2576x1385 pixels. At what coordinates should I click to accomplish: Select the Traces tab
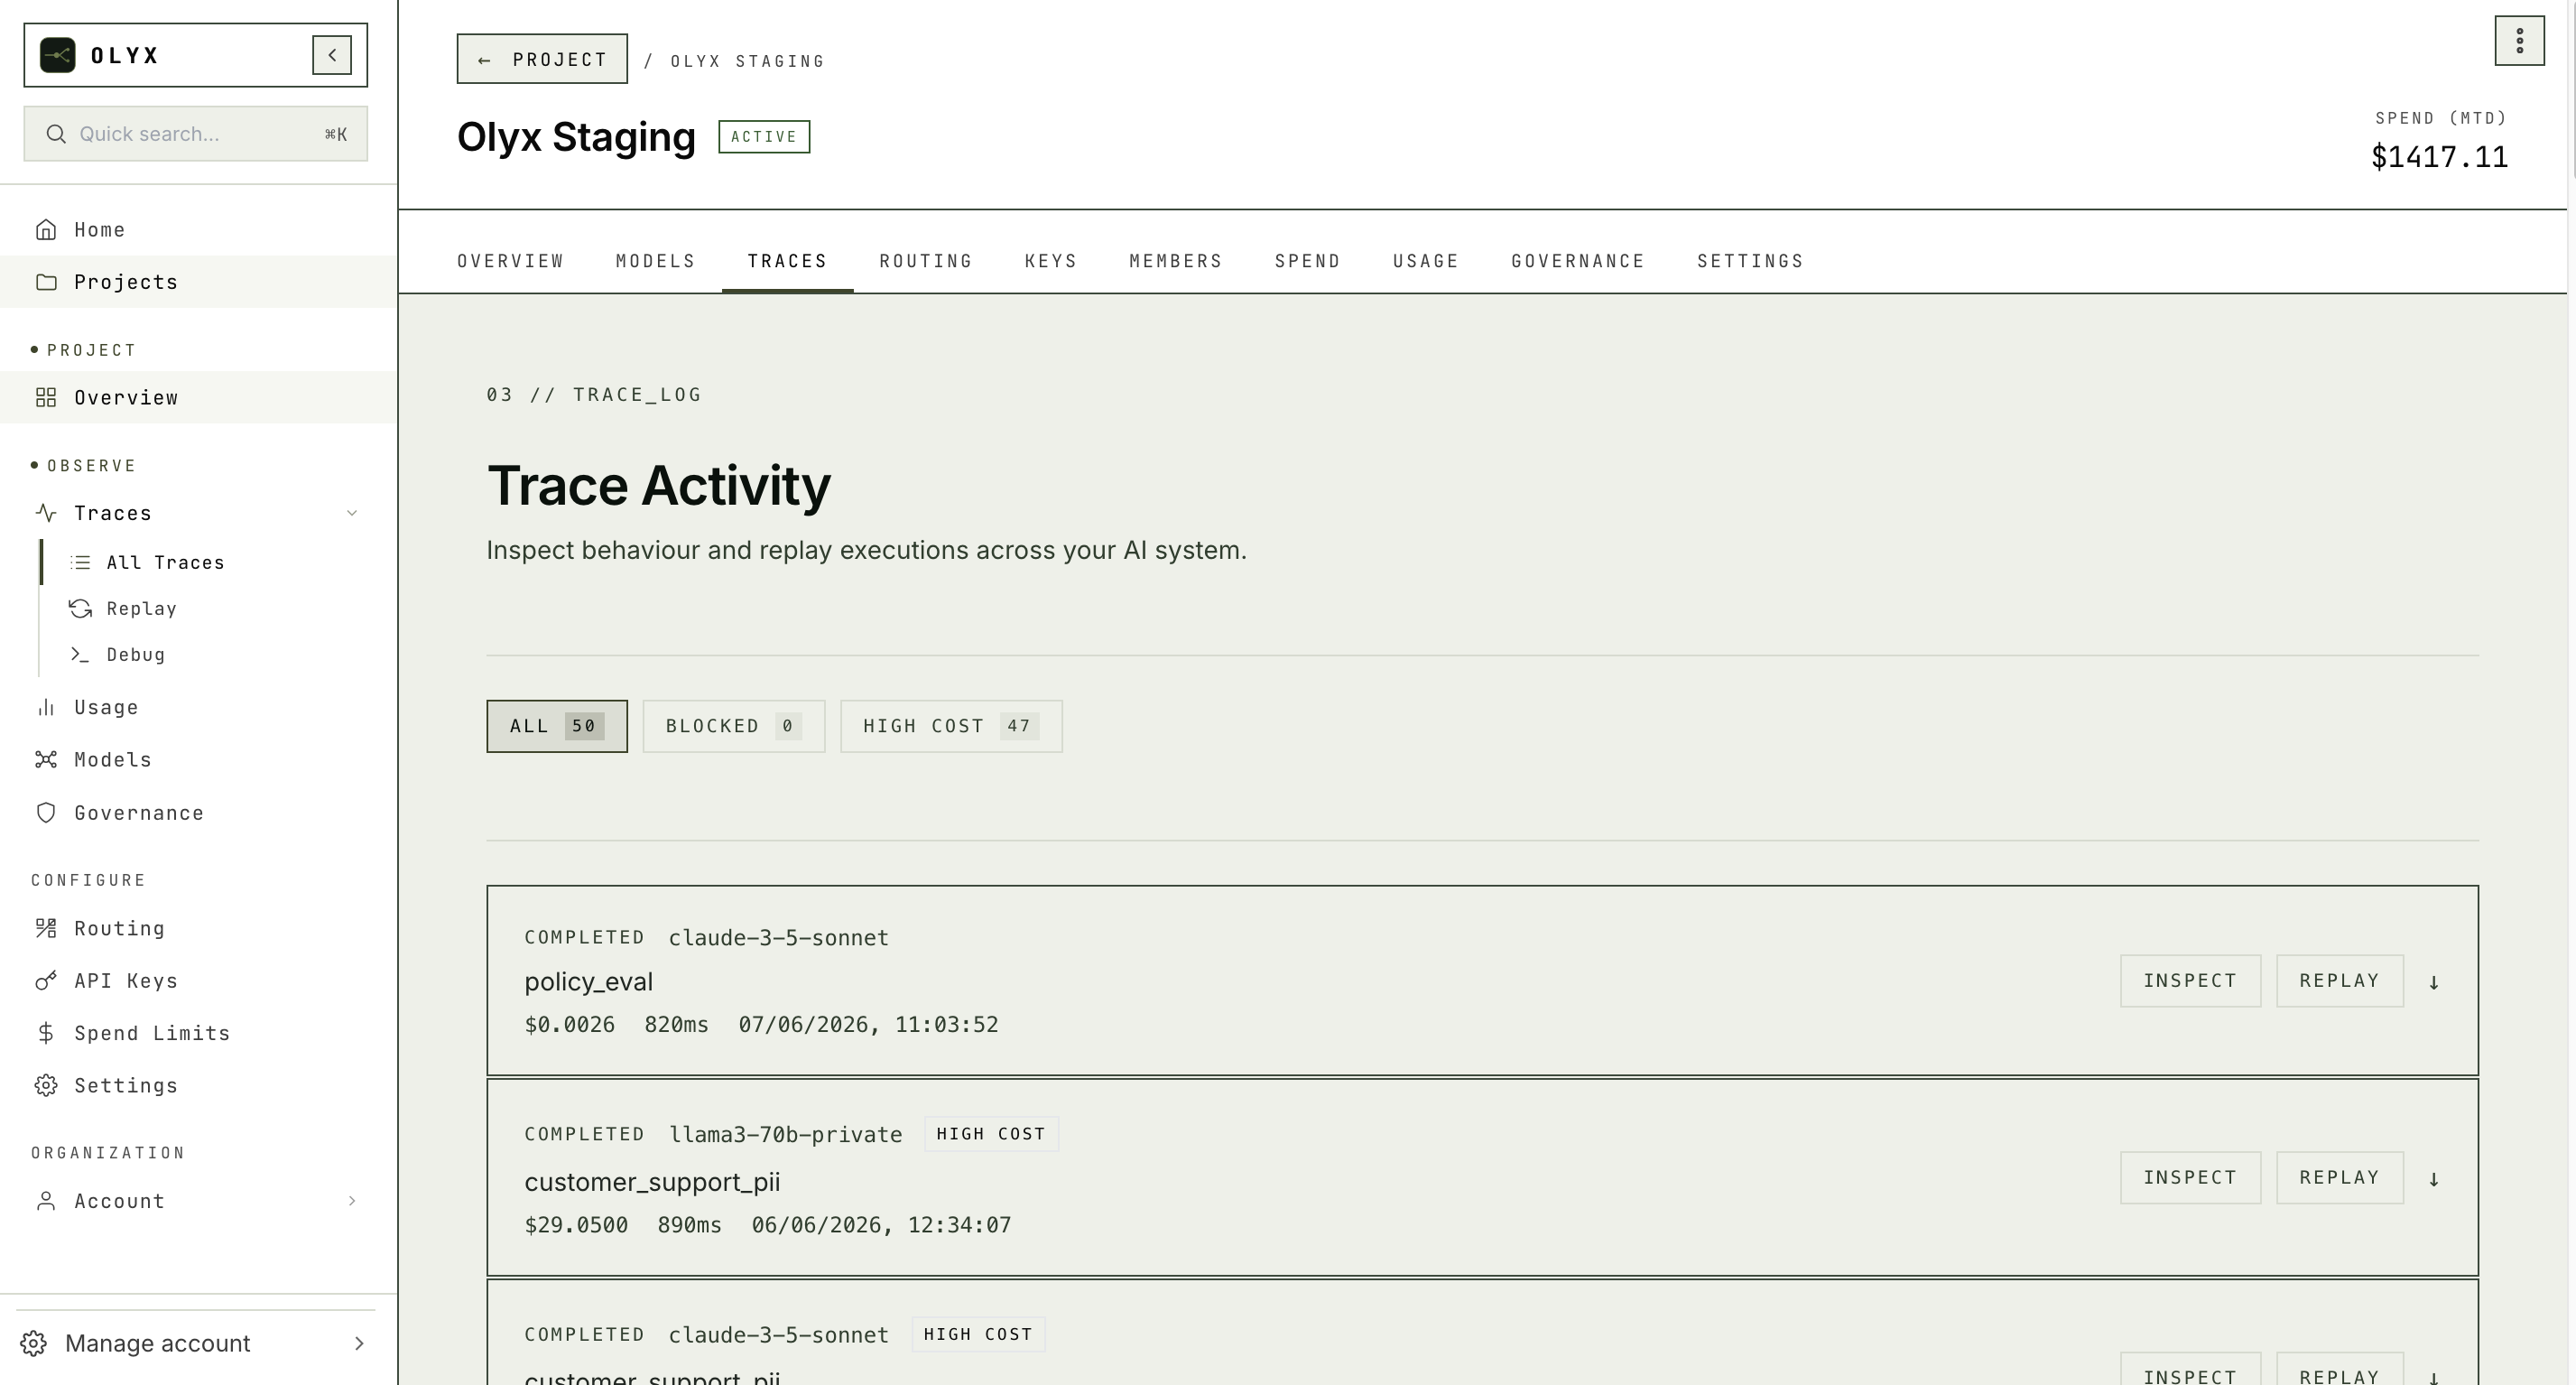[x=788, y=261]
